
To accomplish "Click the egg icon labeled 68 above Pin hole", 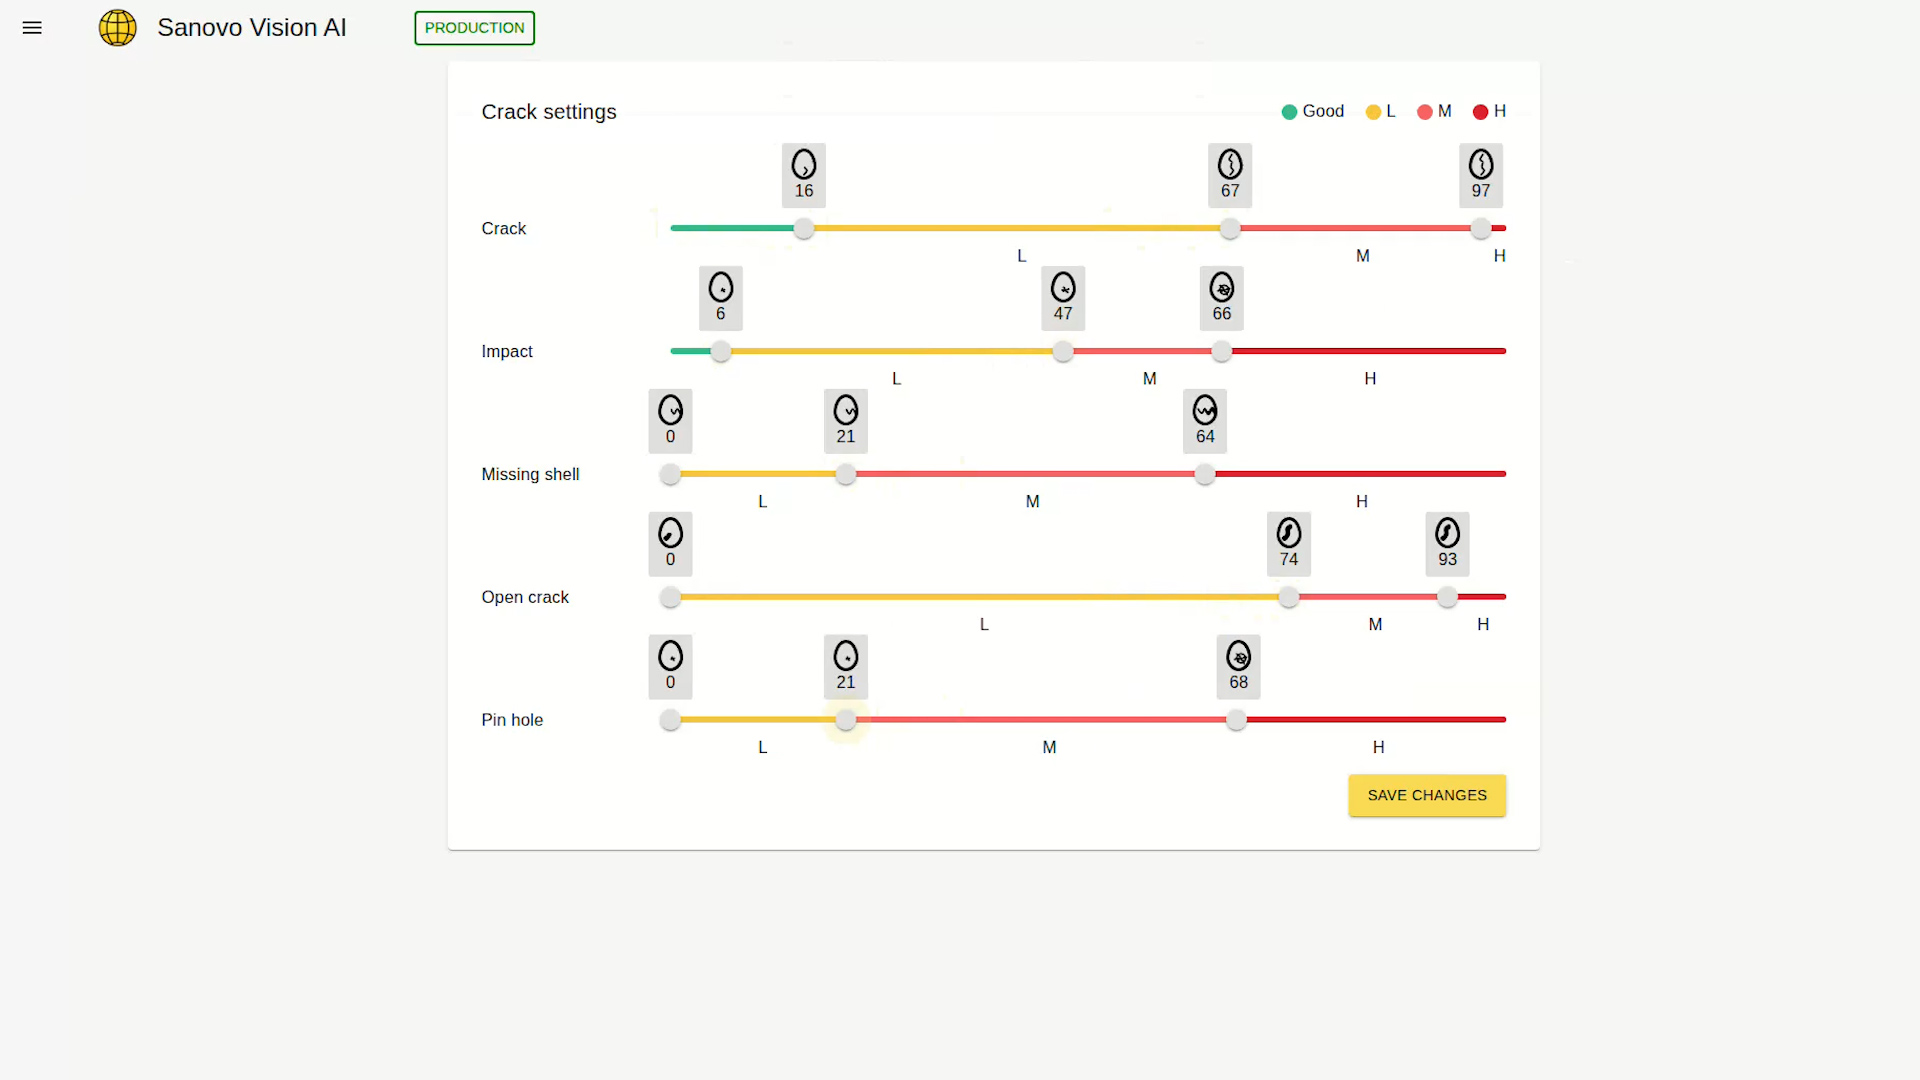I will [x=1238, y=667].
